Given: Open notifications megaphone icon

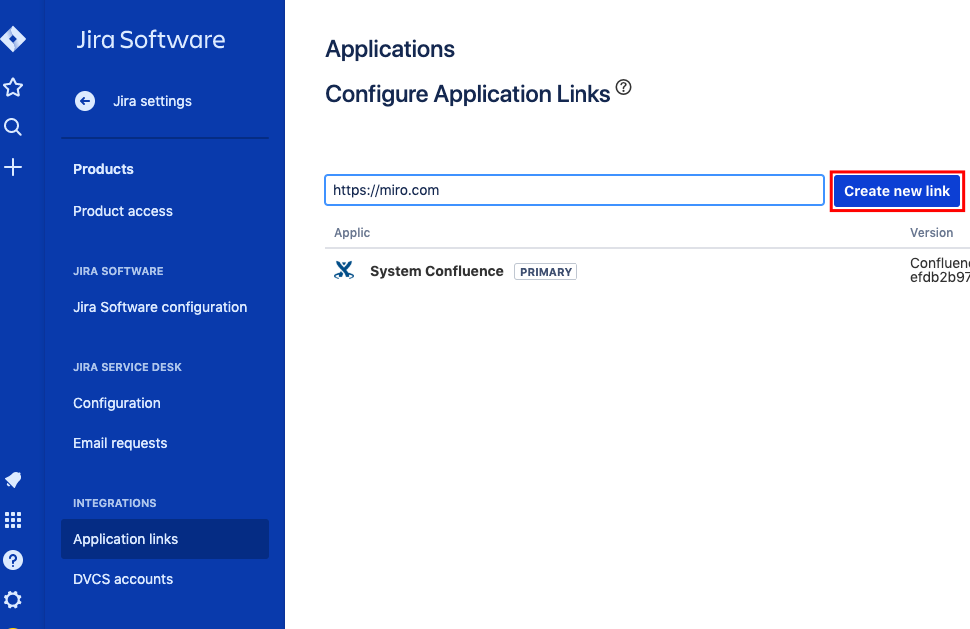Looking at the screenshot, I should pyautogui.click(x=13, y=480).
